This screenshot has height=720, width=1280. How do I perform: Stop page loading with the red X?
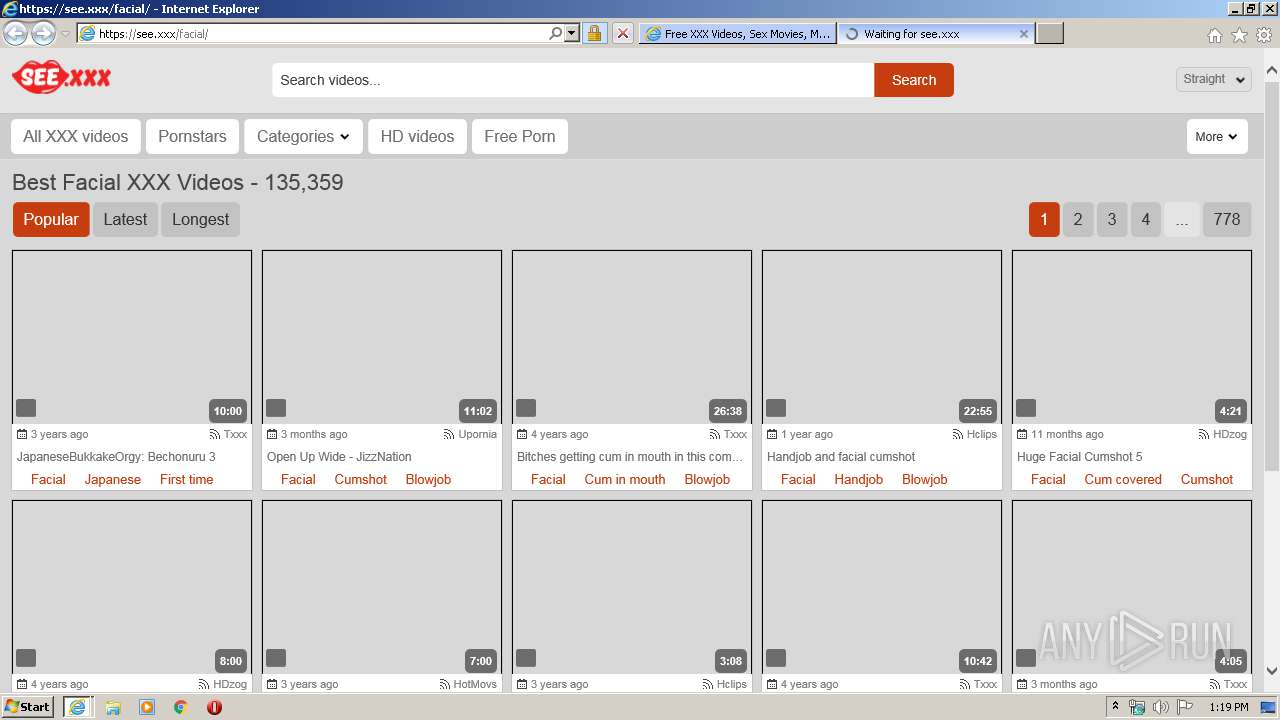(x=622, y=33)
